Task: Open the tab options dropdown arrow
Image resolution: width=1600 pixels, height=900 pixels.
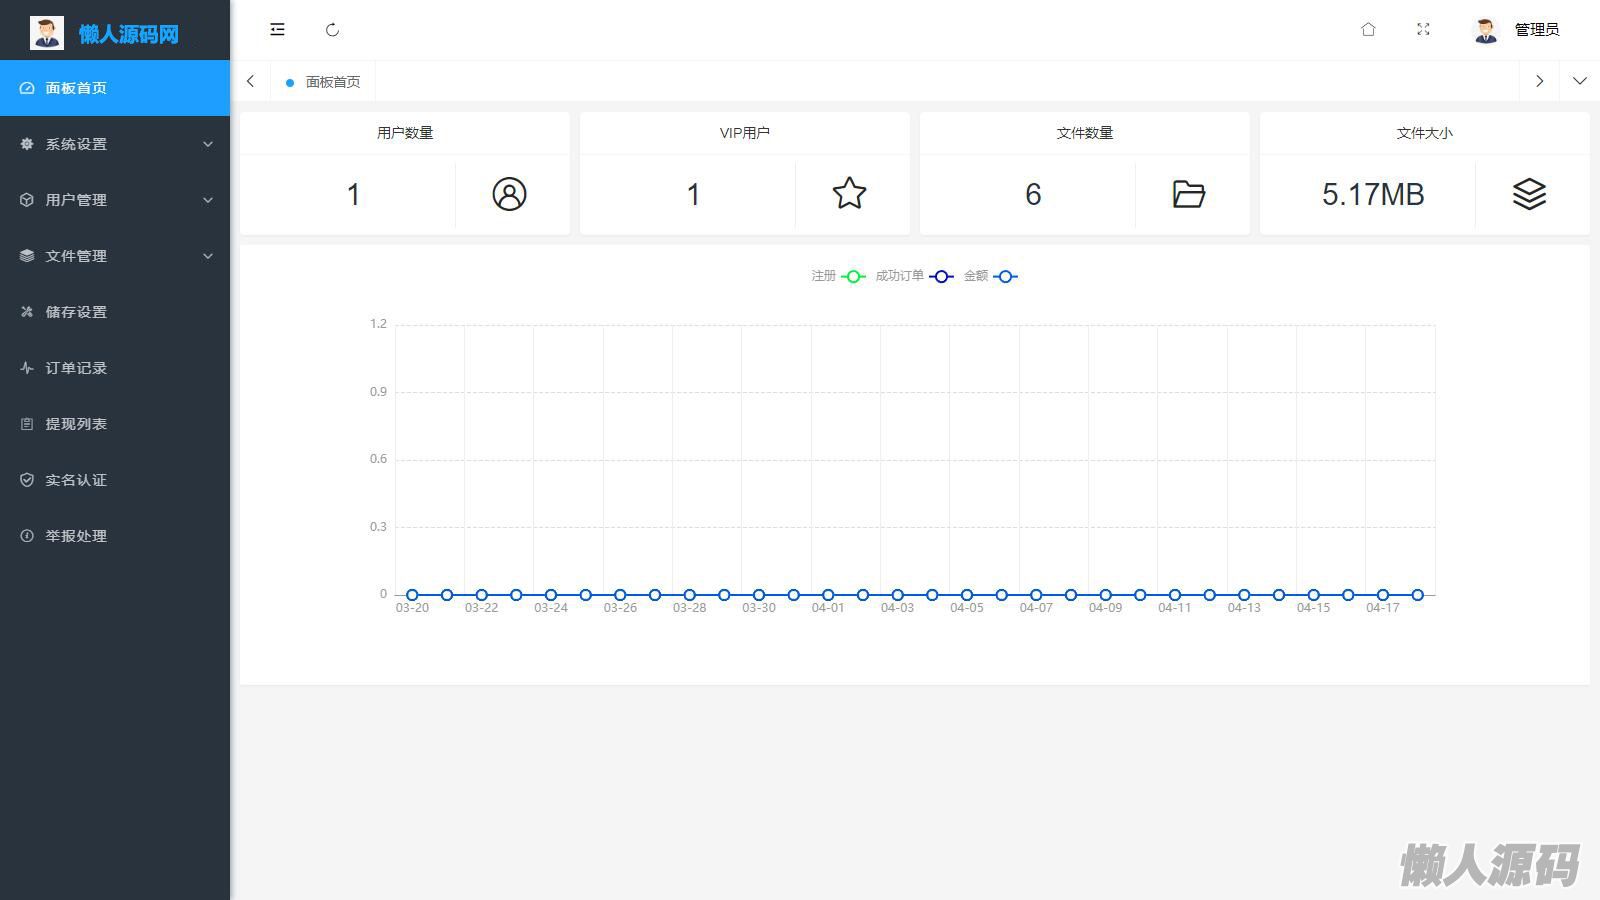Action: [1579, 81]
